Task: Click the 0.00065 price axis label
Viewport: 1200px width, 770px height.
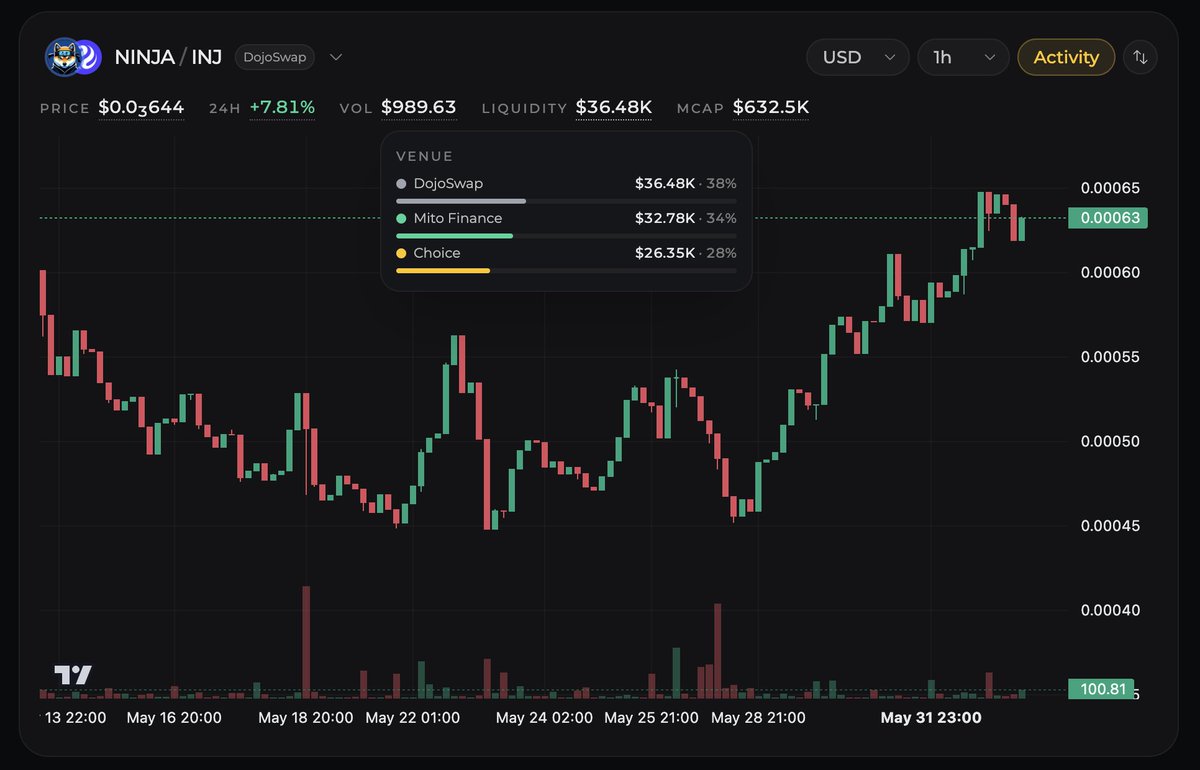Action: point(1110,188)
